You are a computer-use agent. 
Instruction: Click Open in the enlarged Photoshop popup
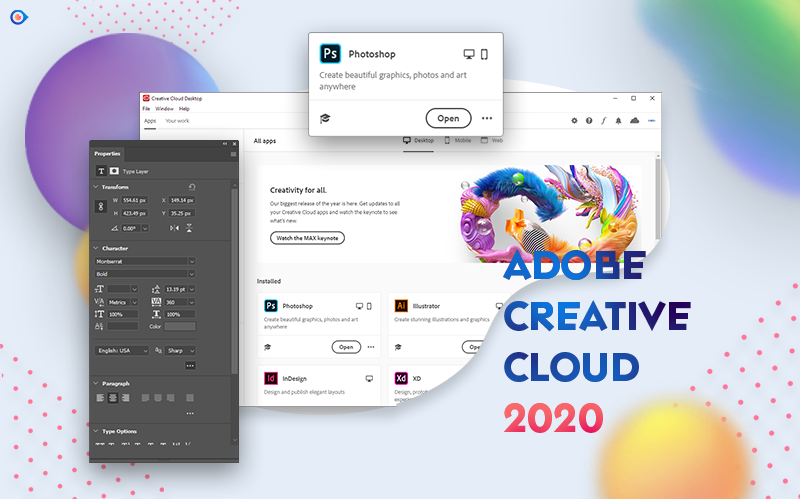pos(448,118)
